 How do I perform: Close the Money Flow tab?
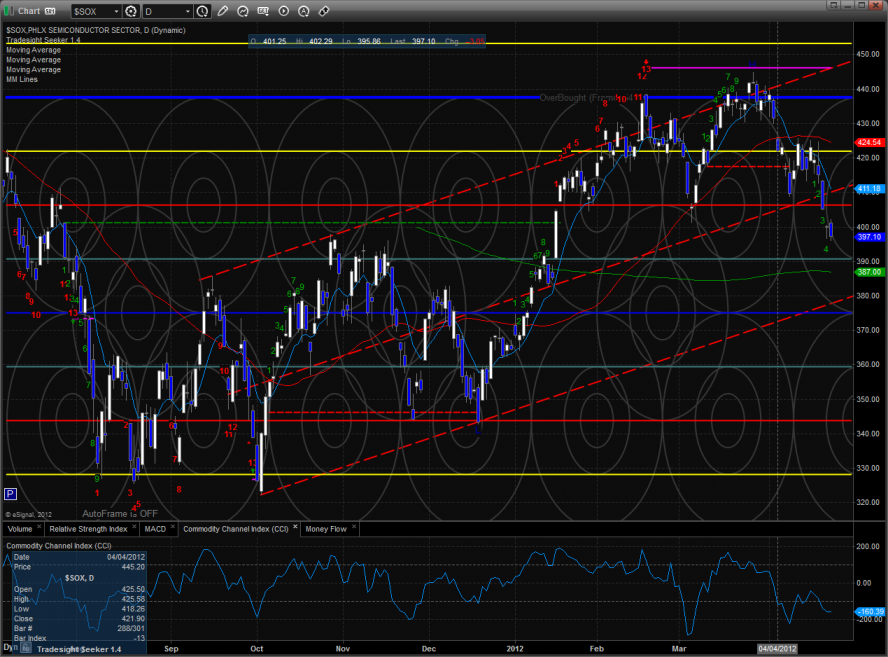(353, 528)
